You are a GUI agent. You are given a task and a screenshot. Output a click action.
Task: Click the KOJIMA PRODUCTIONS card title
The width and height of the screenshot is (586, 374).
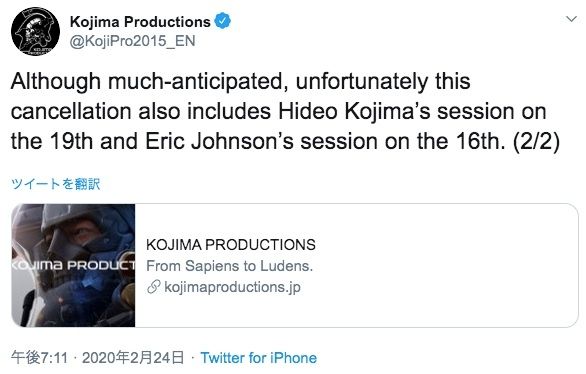231,245
